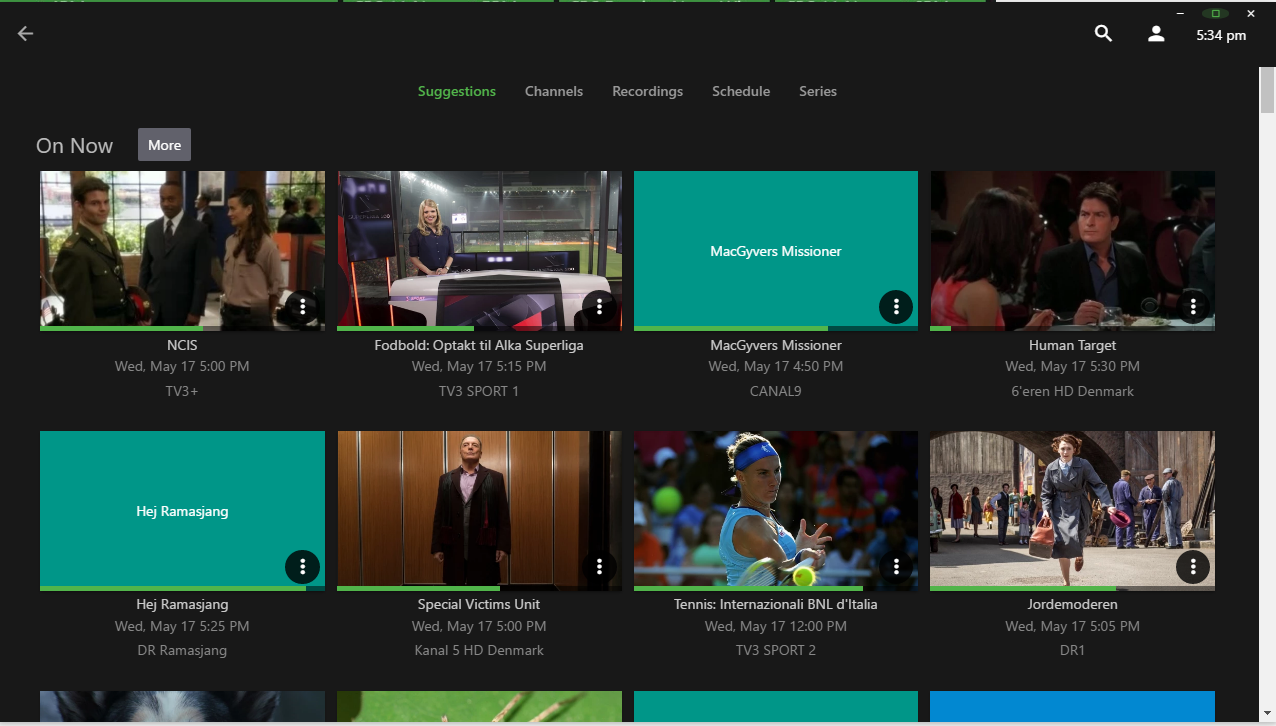The image size is (1276, 726).
Task: Select the Suggestions tab
Action: (x=456, y=91)
